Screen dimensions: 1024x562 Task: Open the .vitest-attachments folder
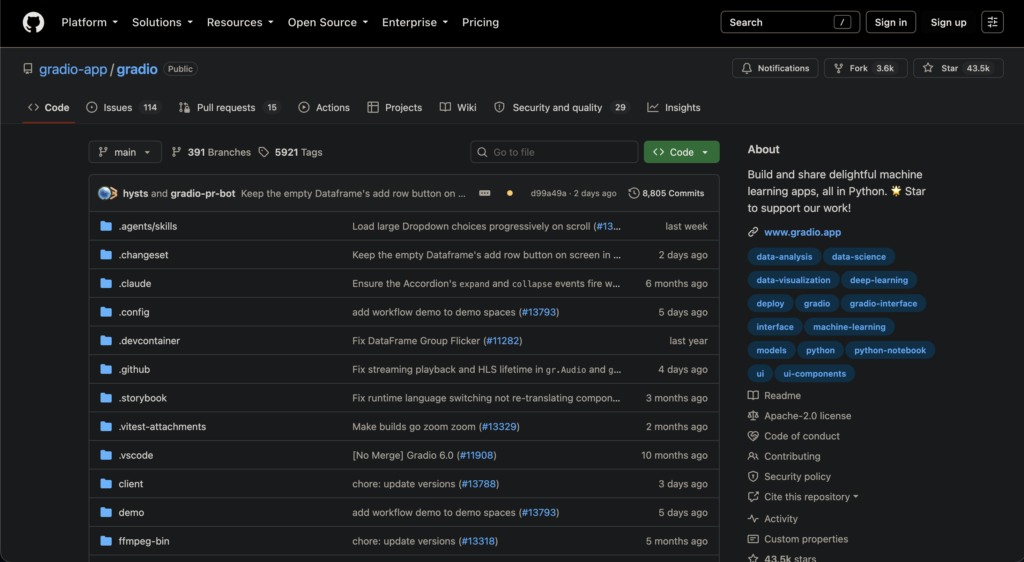[x=162, y=427]
